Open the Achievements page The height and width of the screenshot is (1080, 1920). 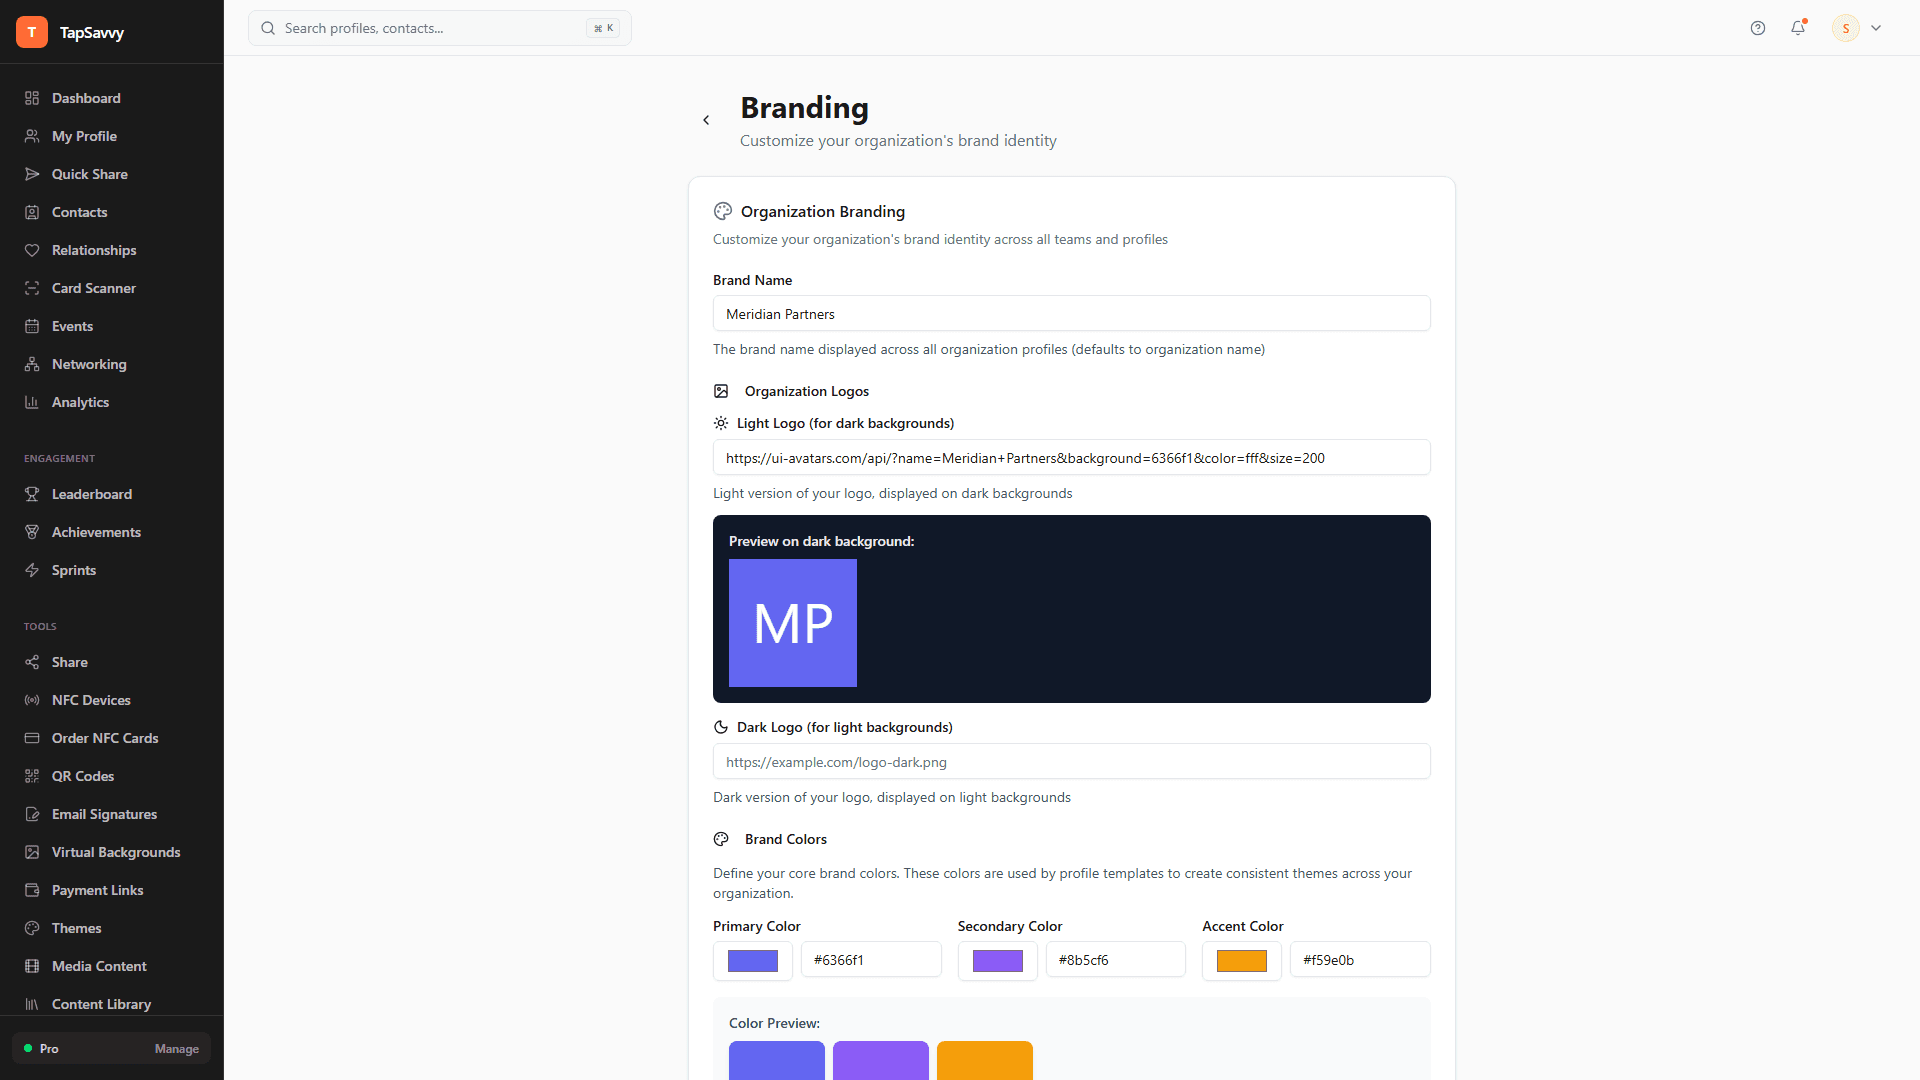coord(97,532)
